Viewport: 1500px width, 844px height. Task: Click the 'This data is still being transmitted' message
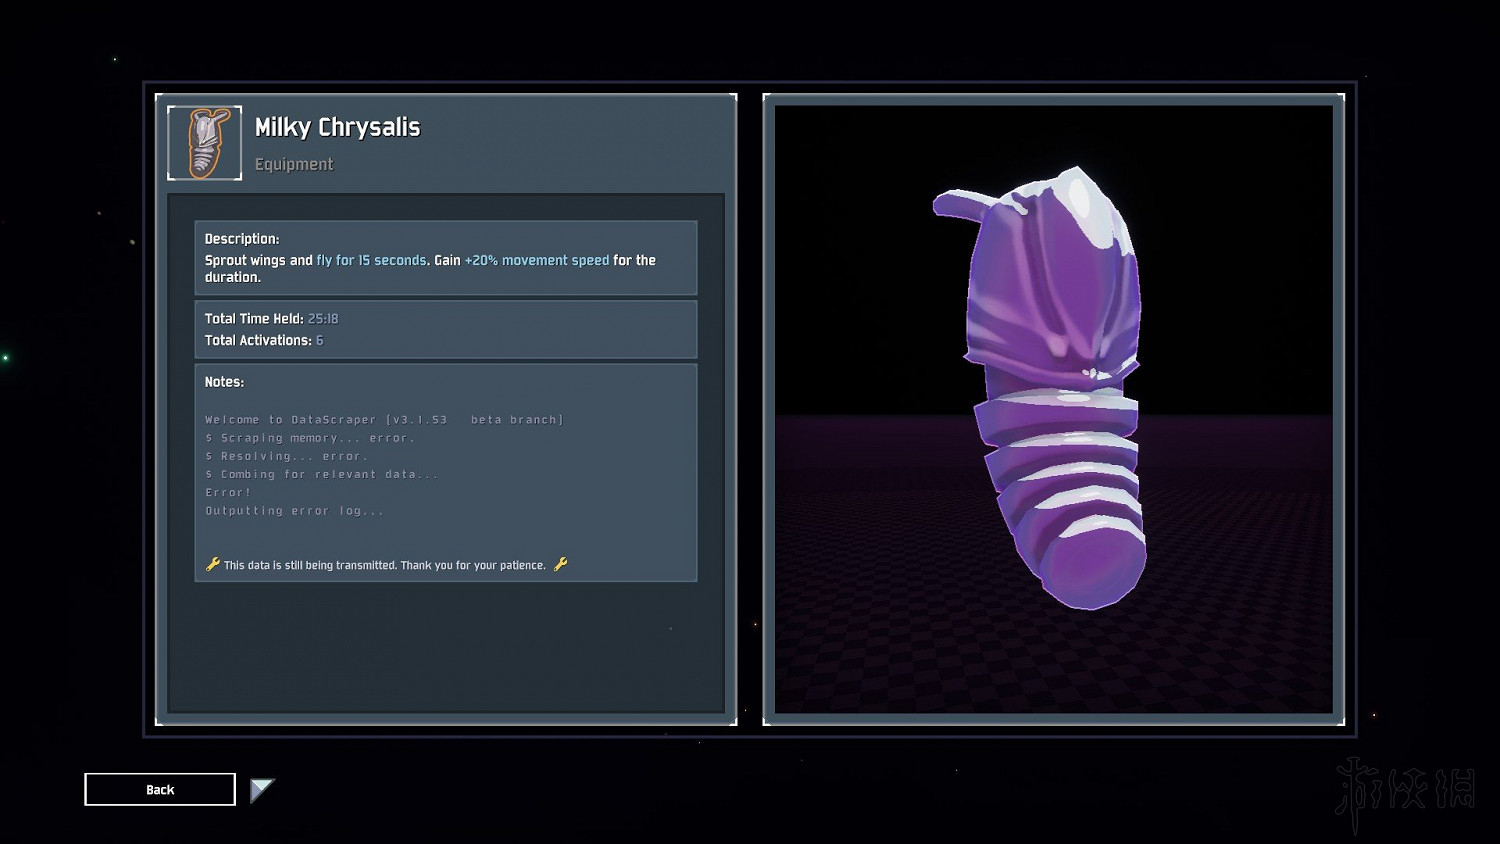click(x=384, y=565)
